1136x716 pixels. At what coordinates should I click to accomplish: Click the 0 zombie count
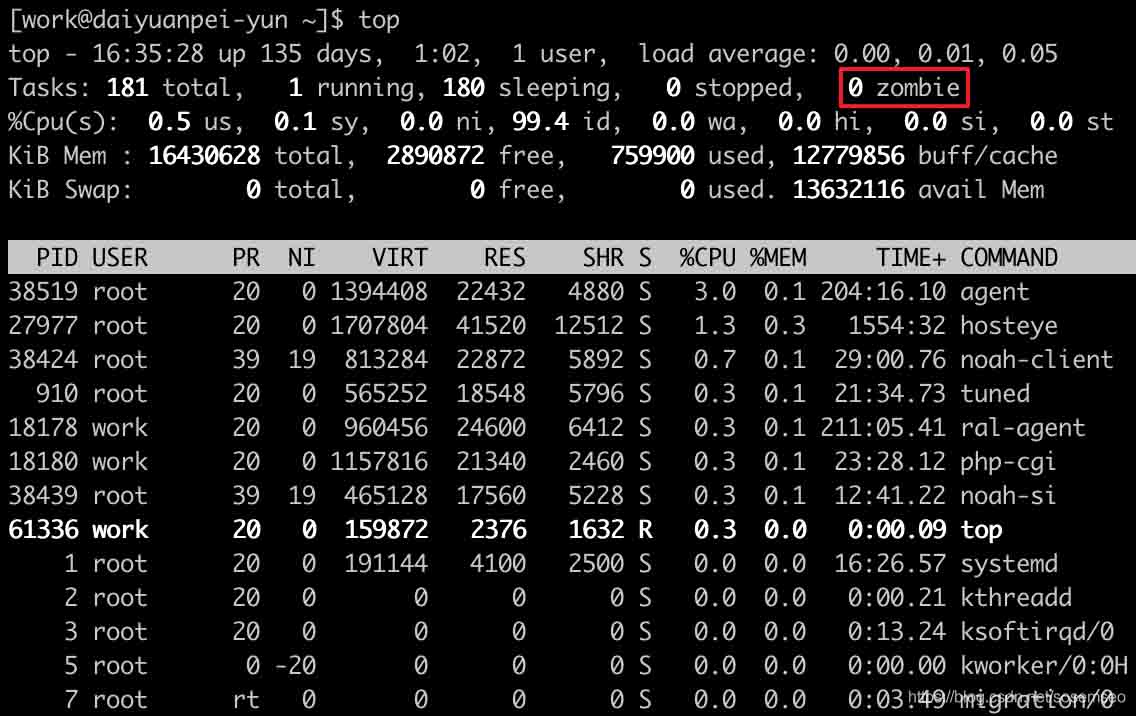point(903,88)
